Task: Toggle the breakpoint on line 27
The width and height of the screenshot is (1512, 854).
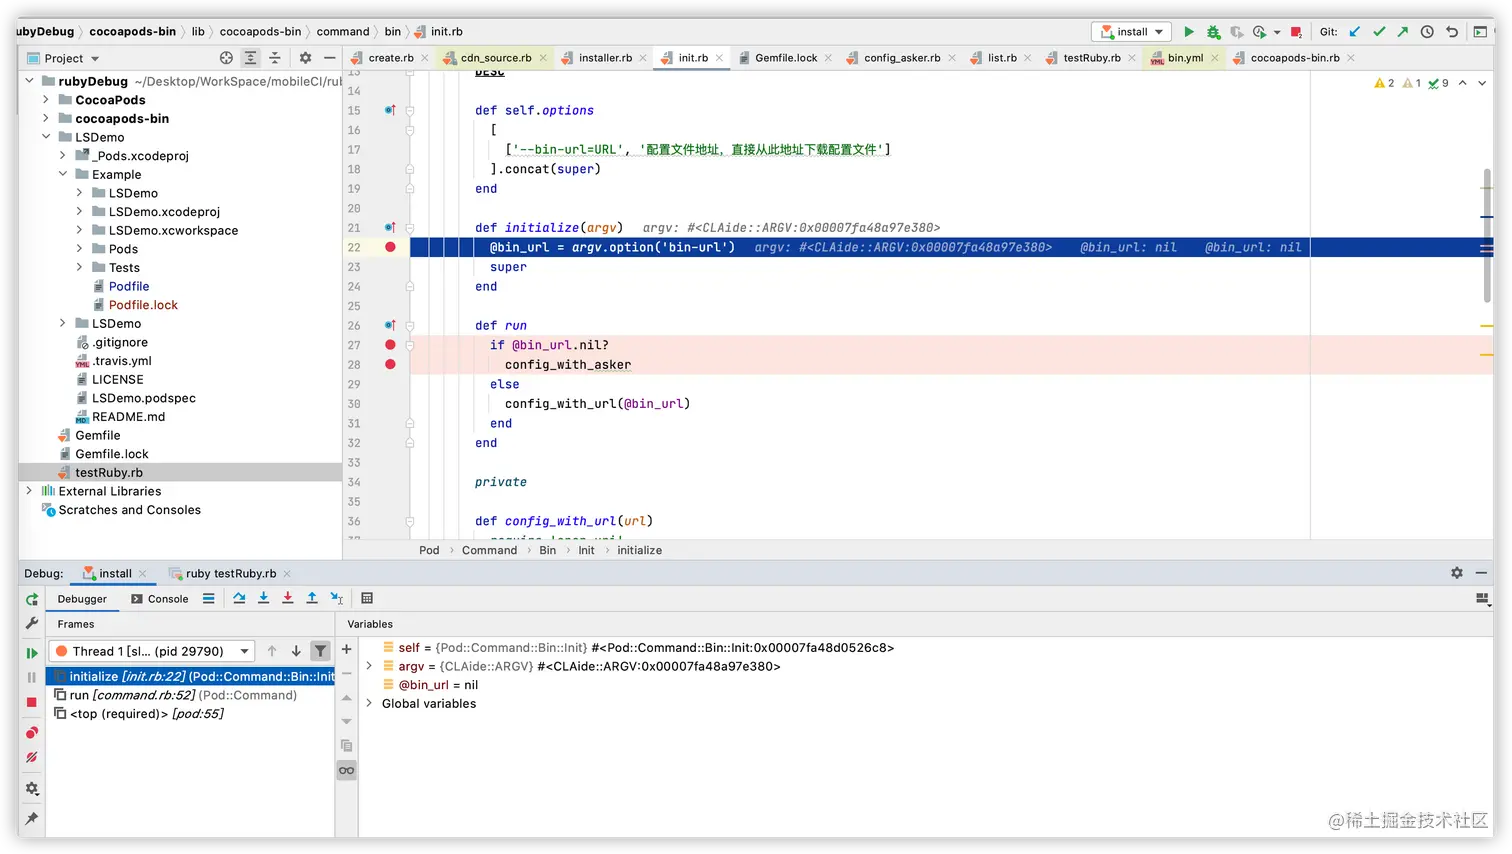Action: 390,345
